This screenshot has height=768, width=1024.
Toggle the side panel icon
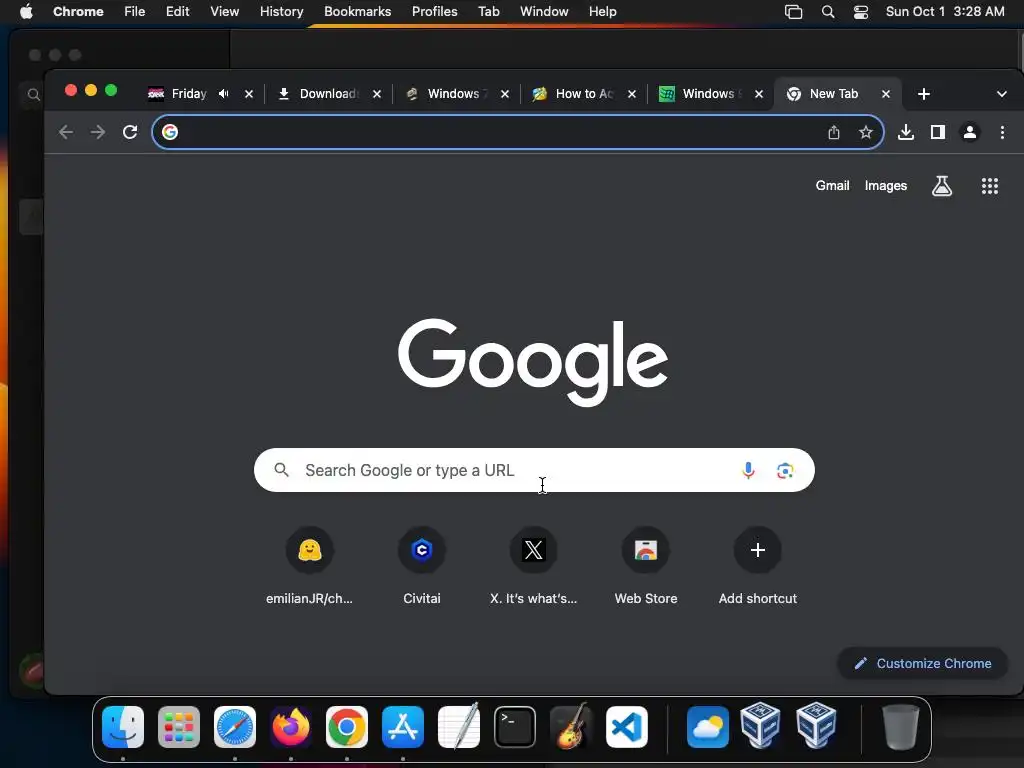coord(938,133)
